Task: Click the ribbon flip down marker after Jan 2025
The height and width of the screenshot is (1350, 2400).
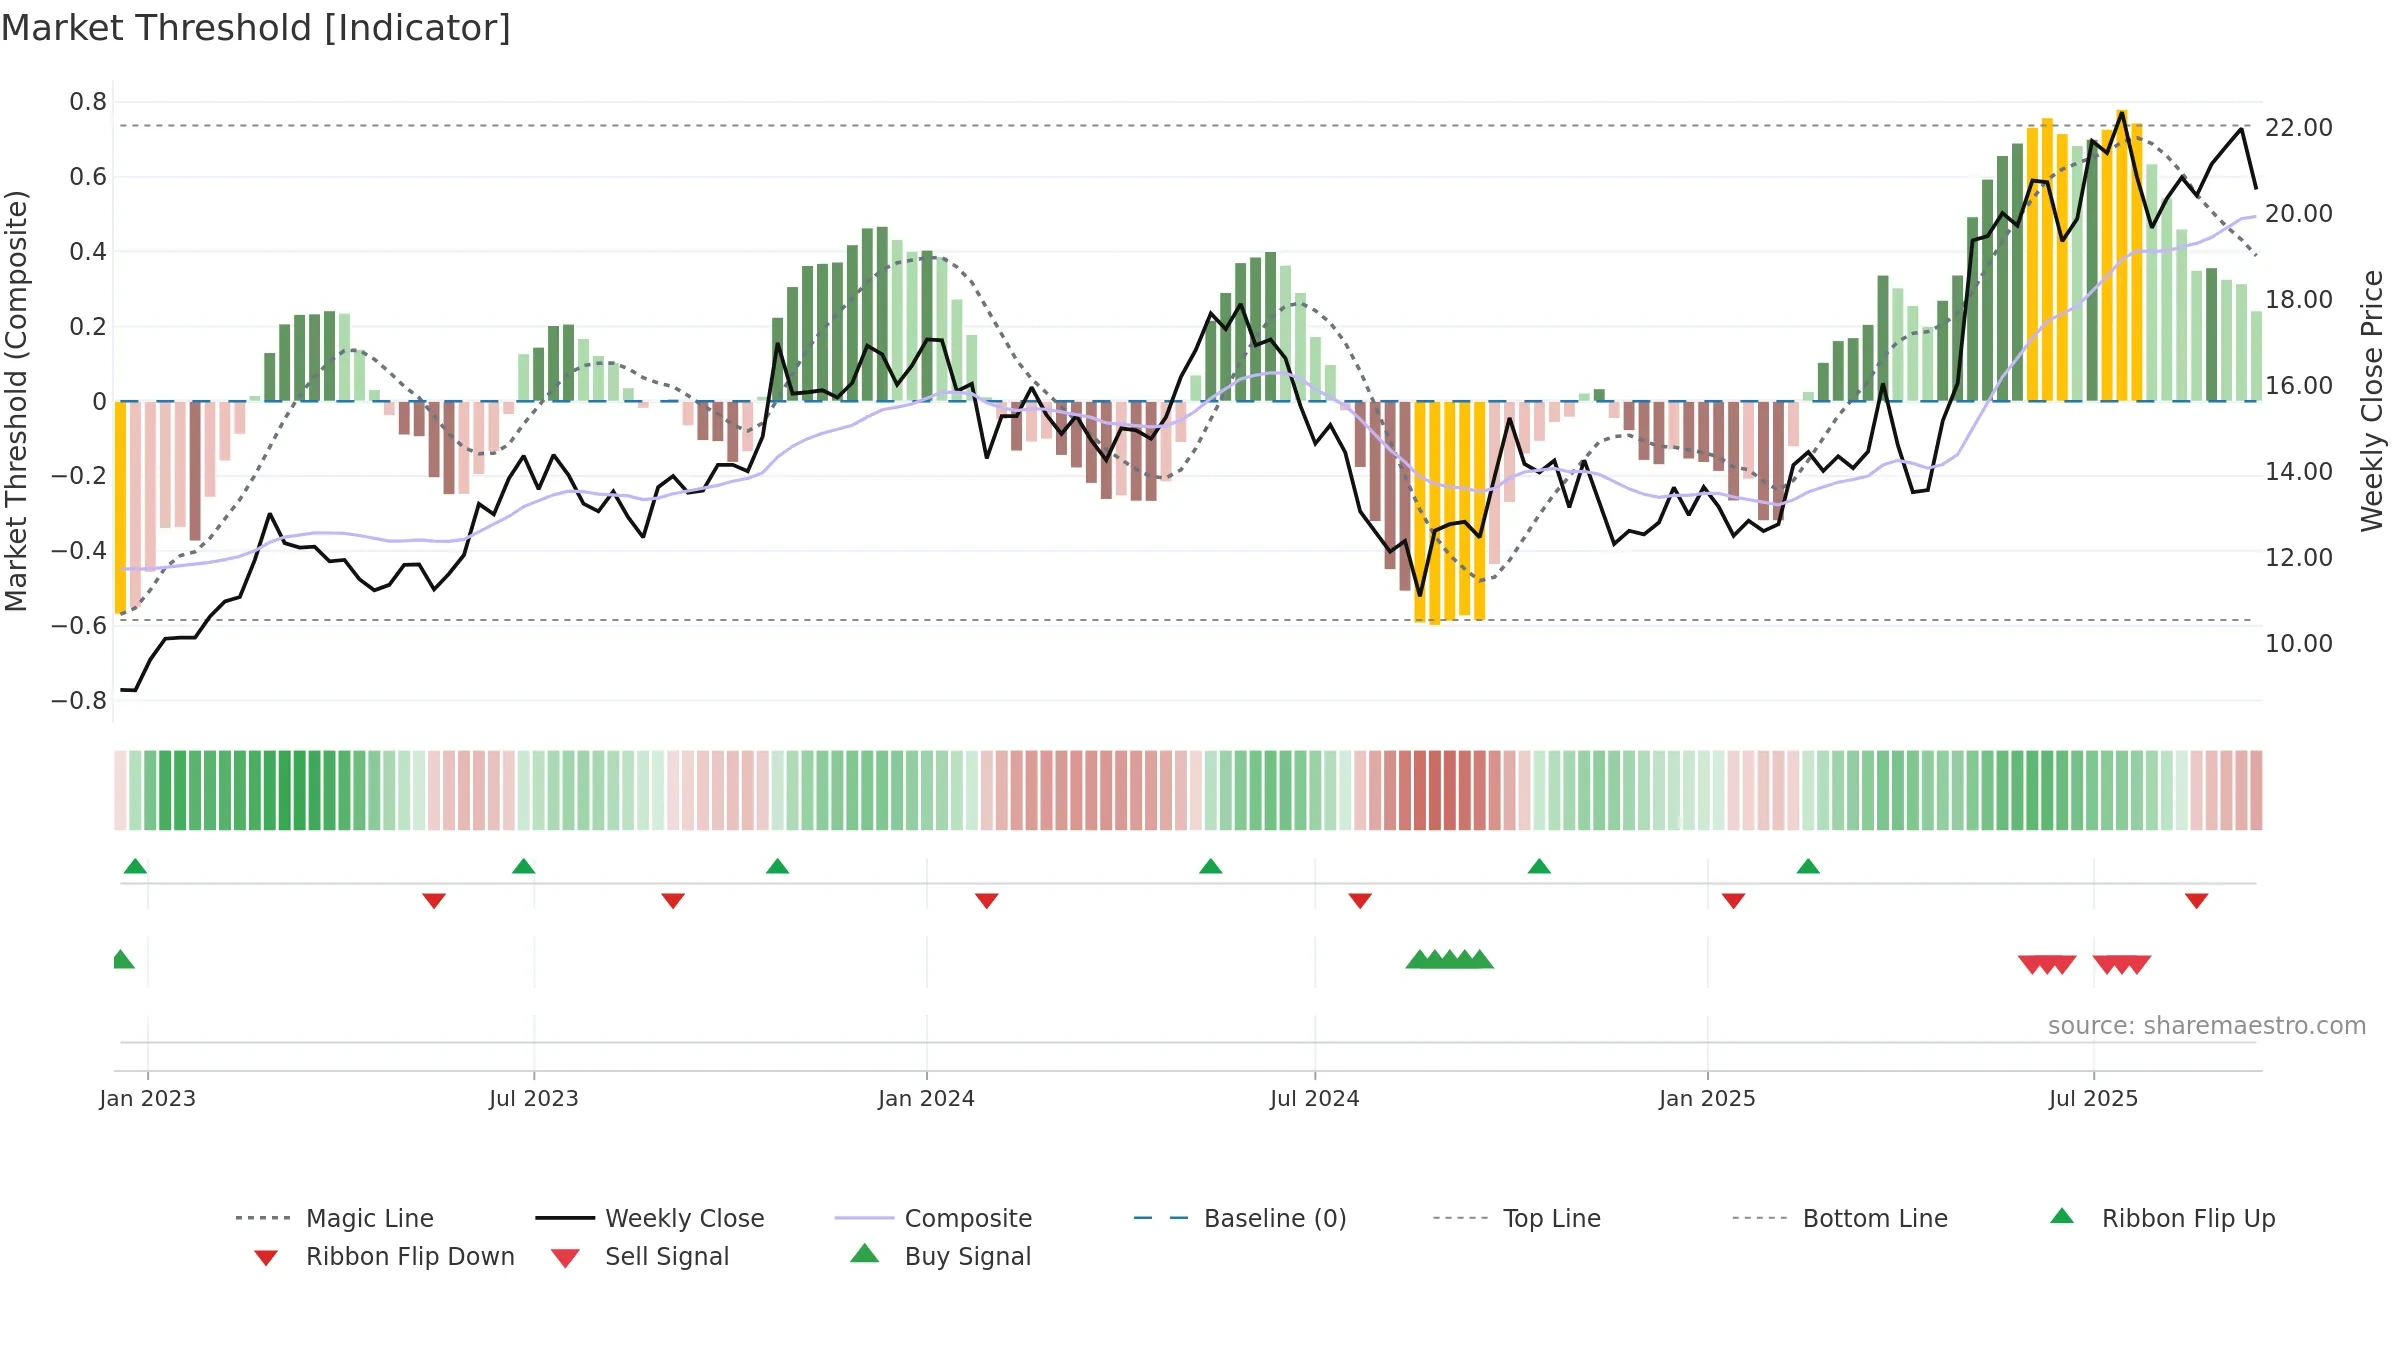Action: pos(1734,901)
